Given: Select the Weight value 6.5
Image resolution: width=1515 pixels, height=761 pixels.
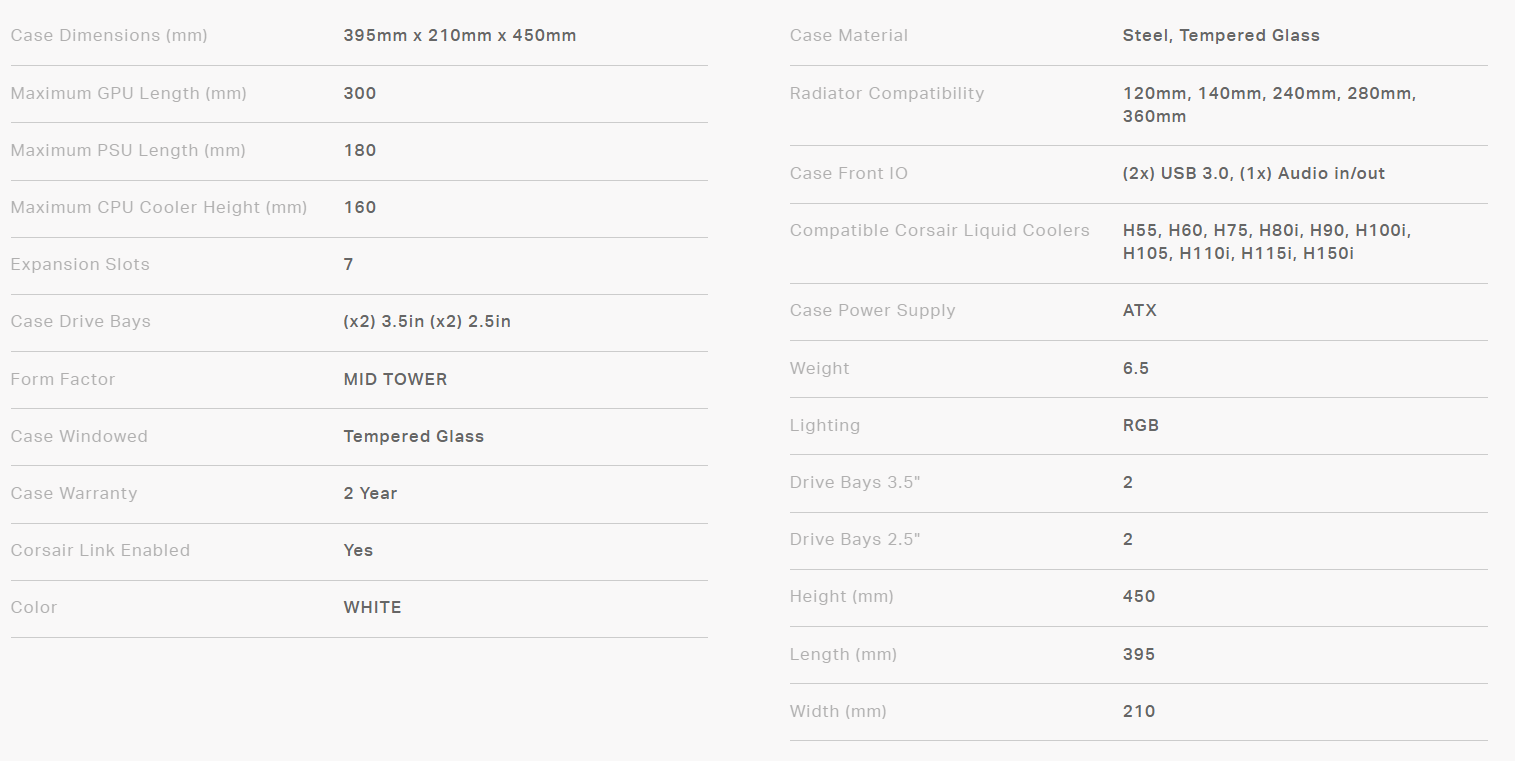Looking at the screenshot, I should click(1136, 369).
